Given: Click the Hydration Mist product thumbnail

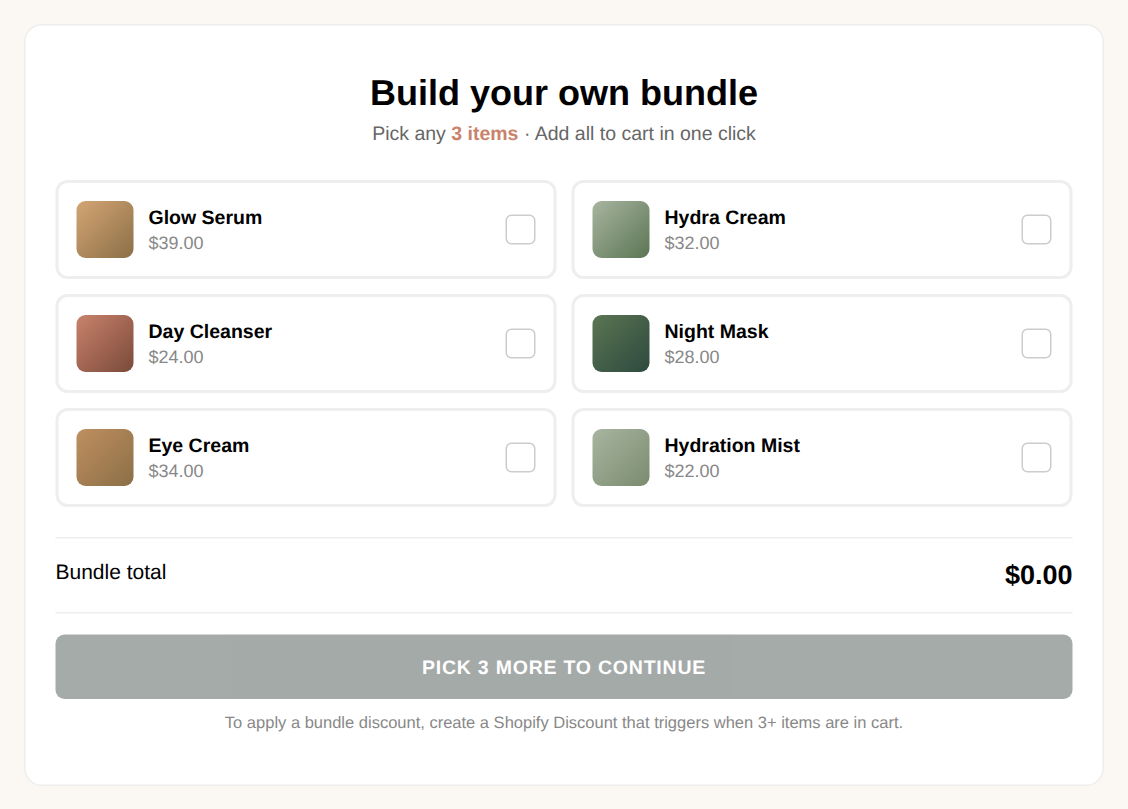Looking at the screenshot, I should (621, 457).
